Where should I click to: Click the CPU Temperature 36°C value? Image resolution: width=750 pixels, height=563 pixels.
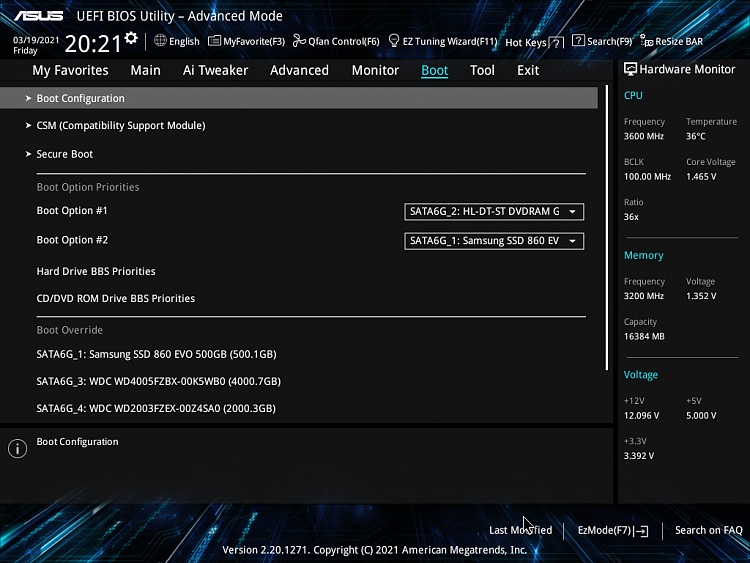click(x=695, y=136)
